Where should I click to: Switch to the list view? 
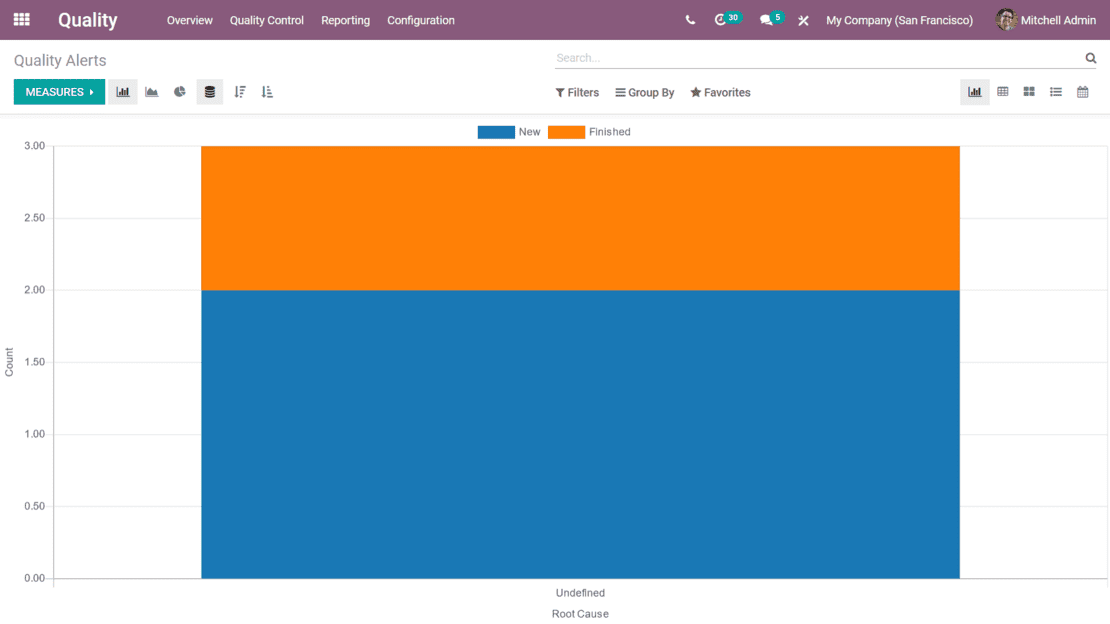pos(1056,92)
